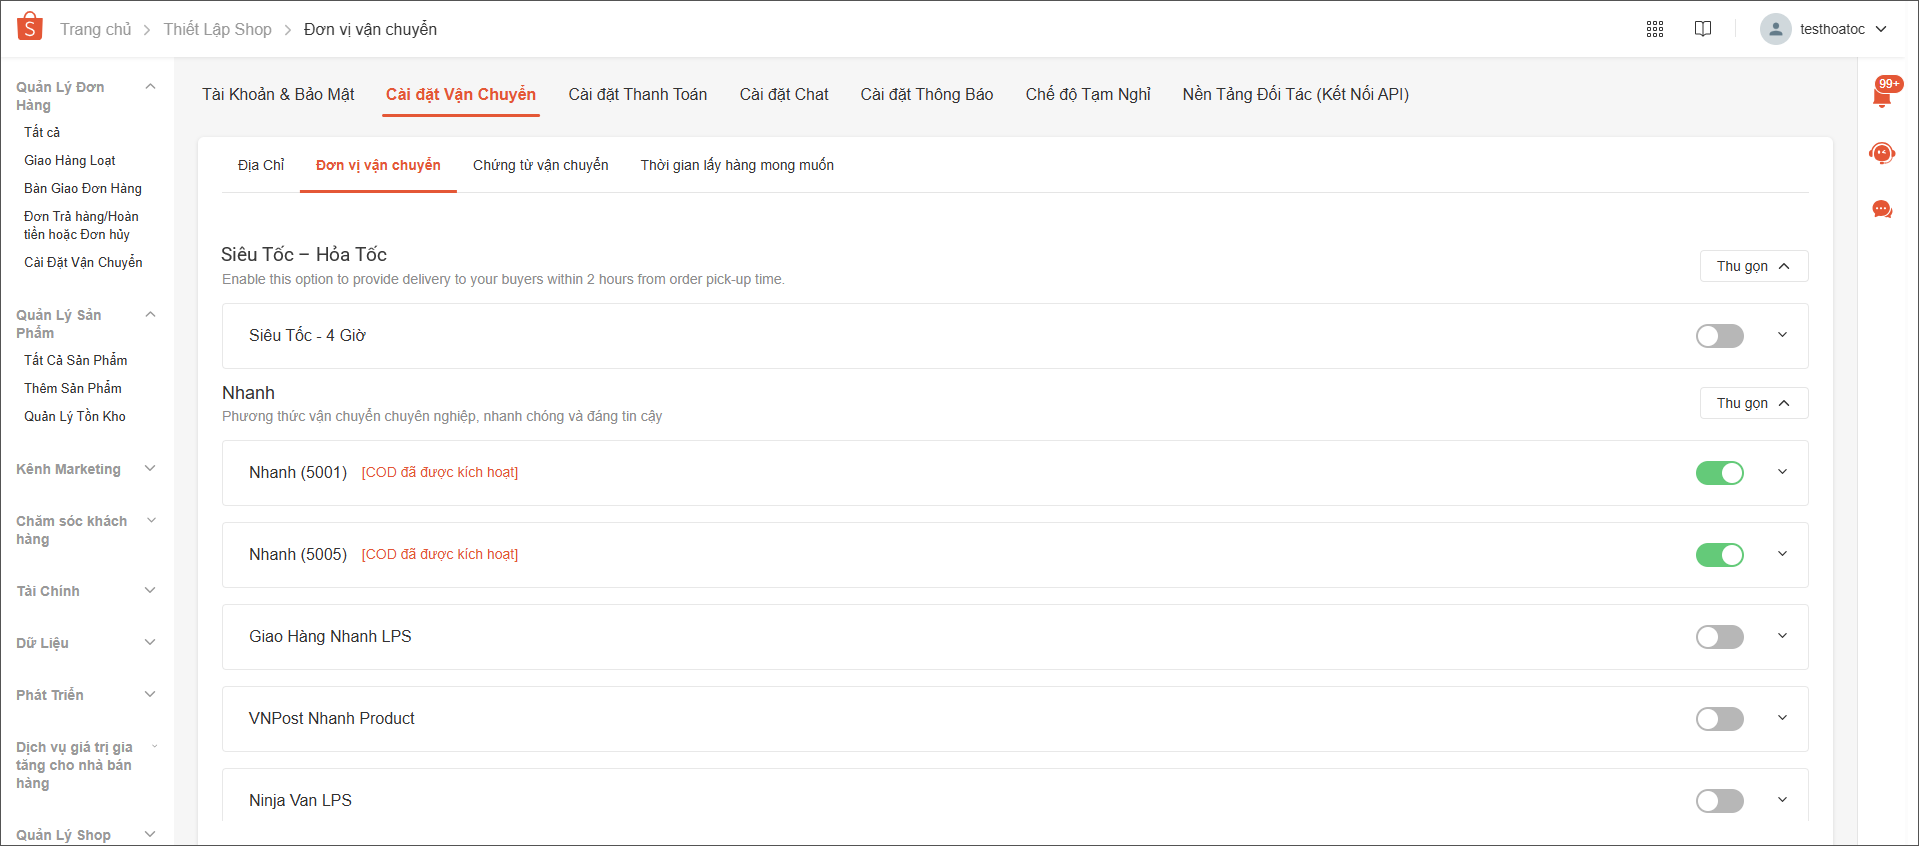Turn on Giao Hàng Nhanh LPS toggle
This screenshot has width=1919, height=846.
click(x=1719, y=637)
